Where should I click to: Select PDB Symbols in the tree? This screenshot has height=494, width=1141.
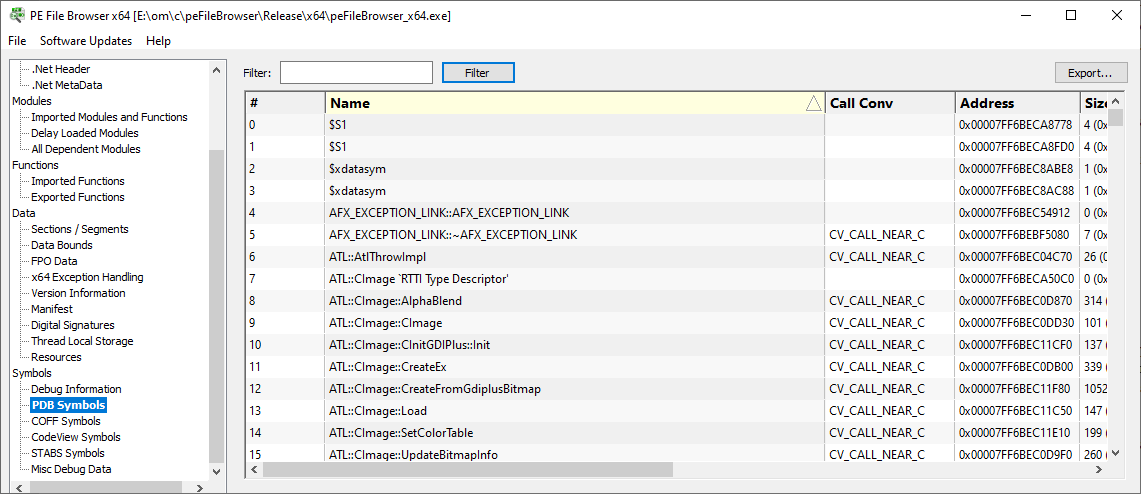click(x=69, y=405)
